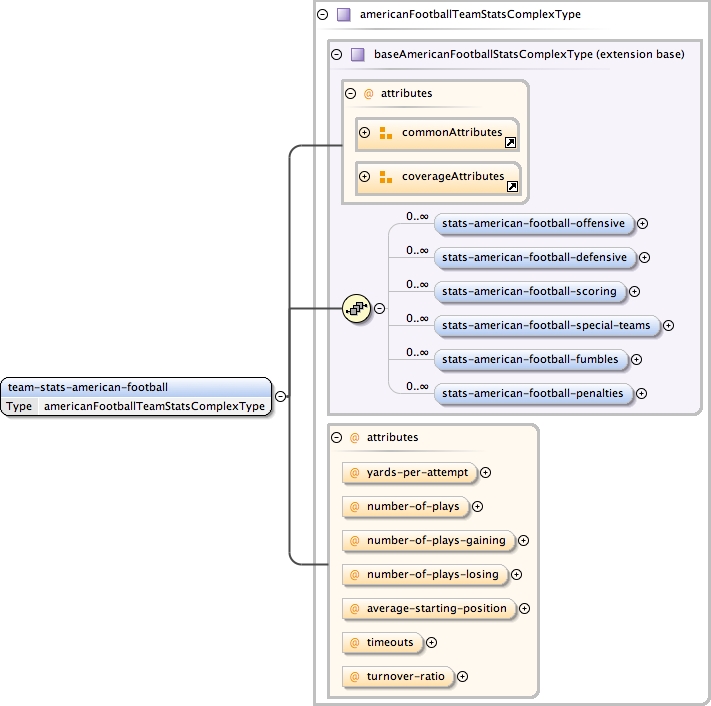
Task: Expand stats-american-football-offensive element
Action: click(x=643, y=224)
